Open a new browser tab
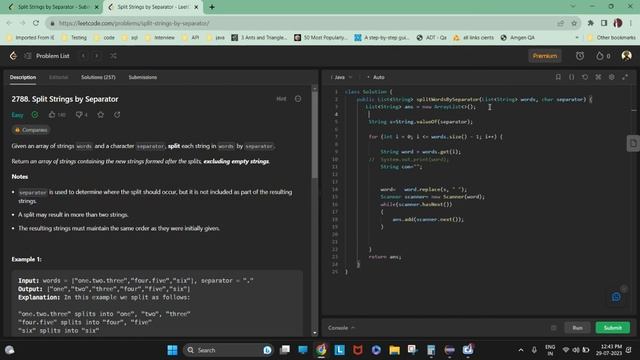640x360 pixels. (212, 7)
